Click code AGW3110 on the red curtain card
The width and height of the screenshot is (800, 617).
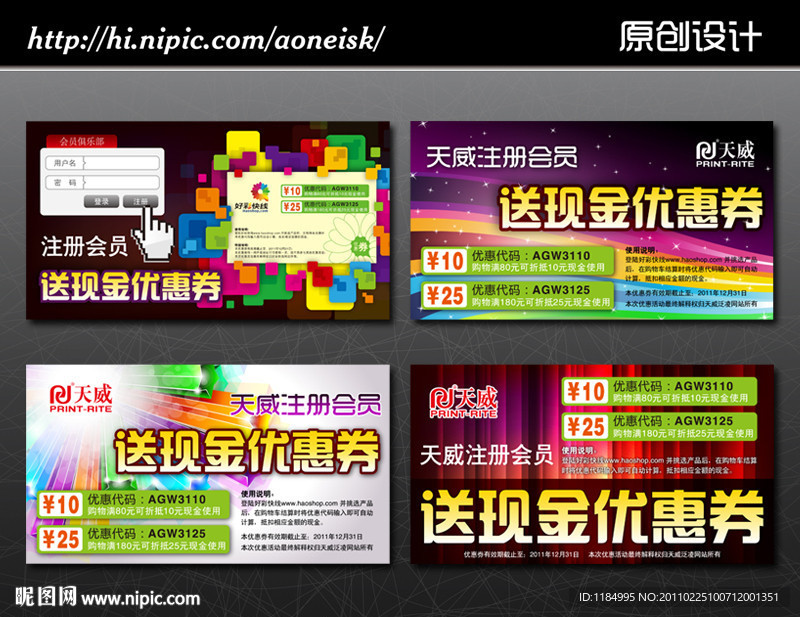point(703,386)
